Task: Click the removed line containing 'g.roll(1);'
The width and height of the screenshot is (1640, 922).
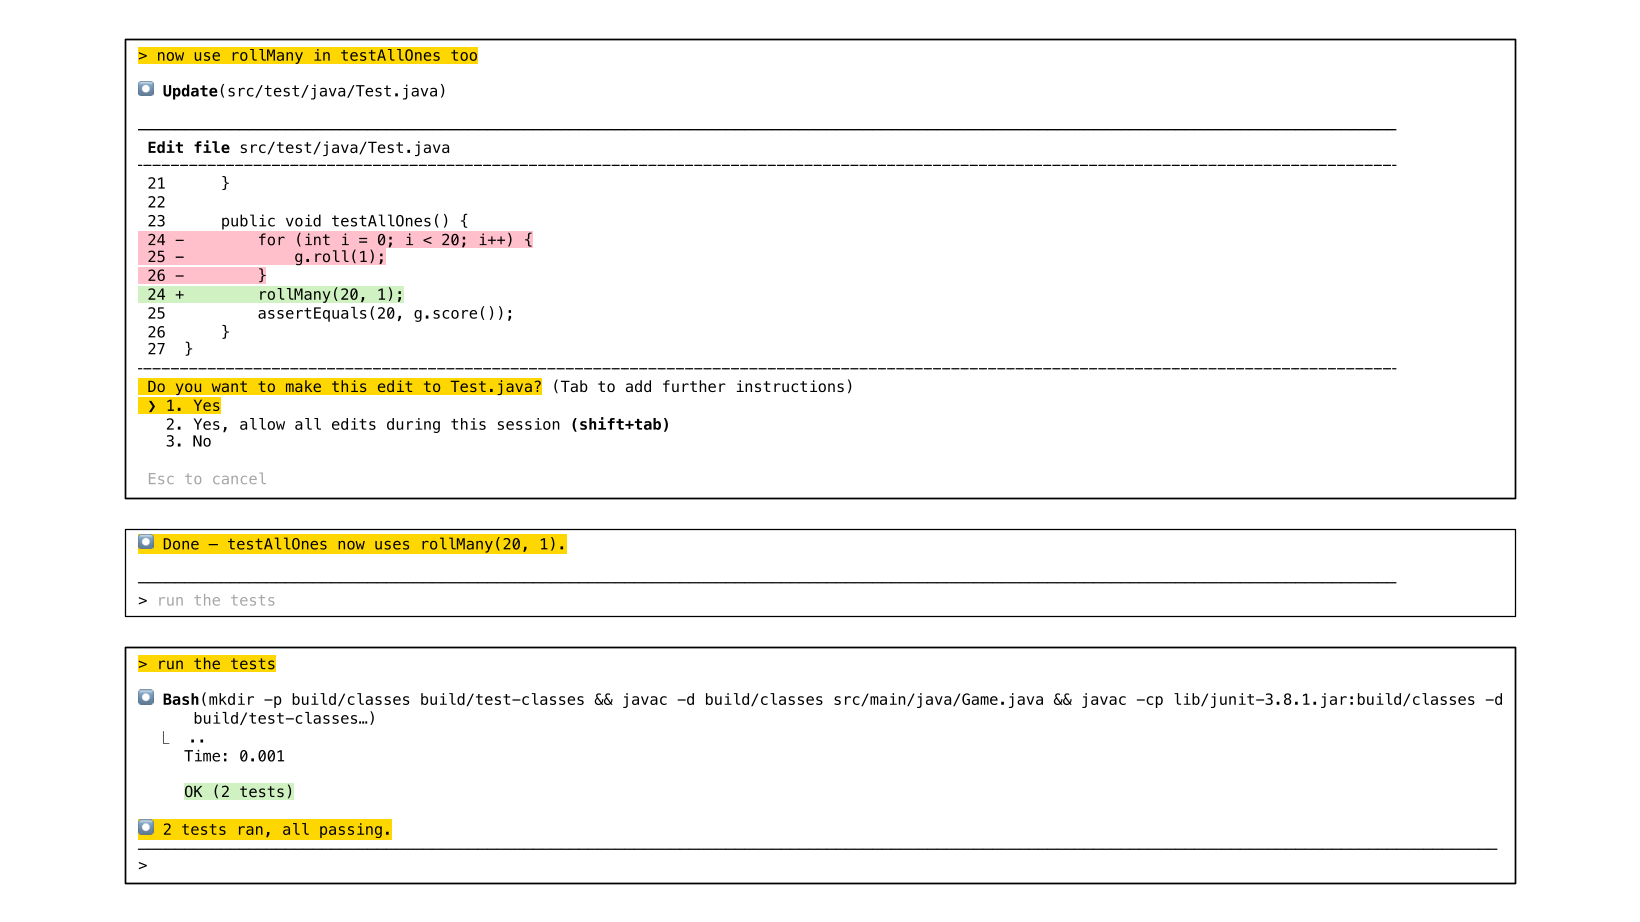Action: coord(338,257)
